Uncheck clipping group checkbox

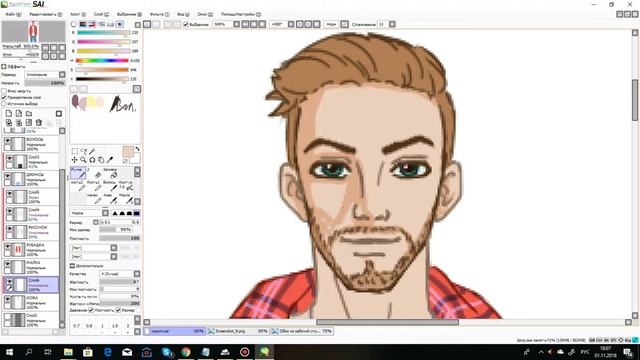tap(4, 98)
